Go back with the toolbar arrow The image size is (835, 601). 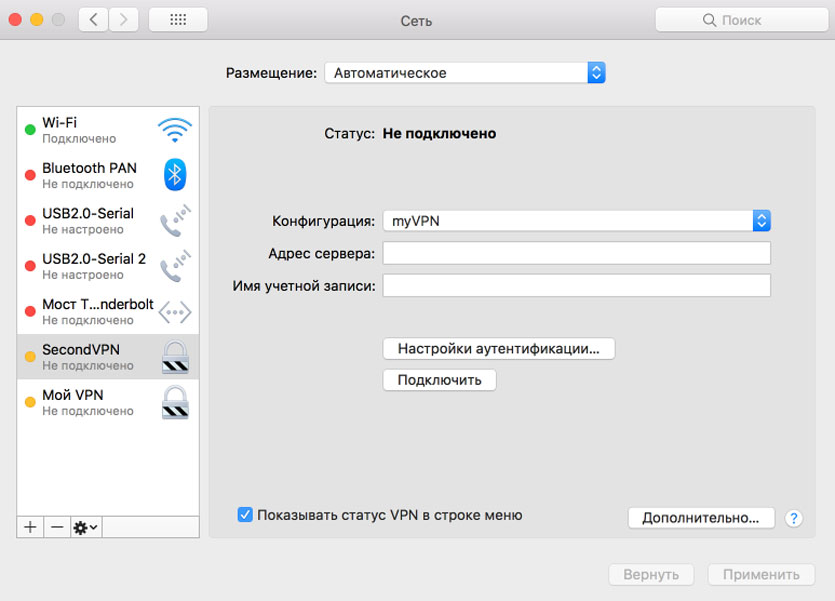93,20
